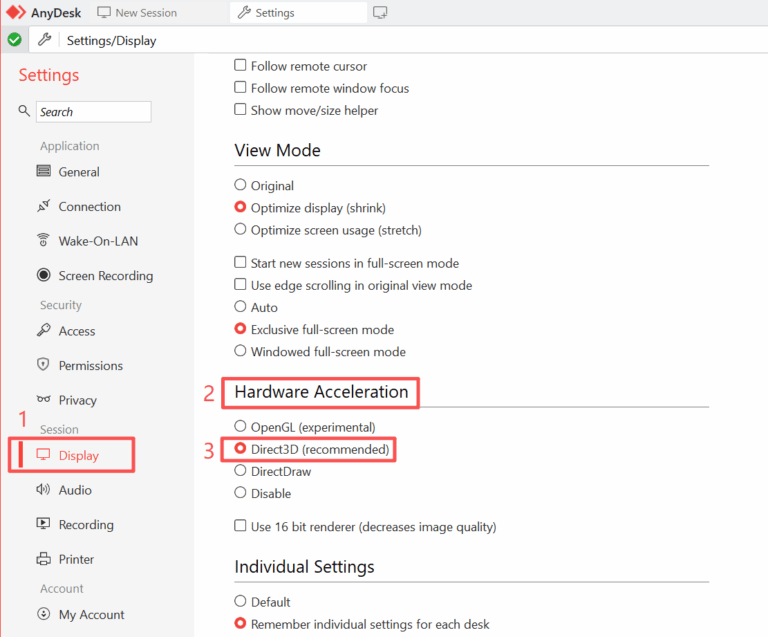
Task: Enable Follow remote cursor checkbox
Action: pos(240,65)
